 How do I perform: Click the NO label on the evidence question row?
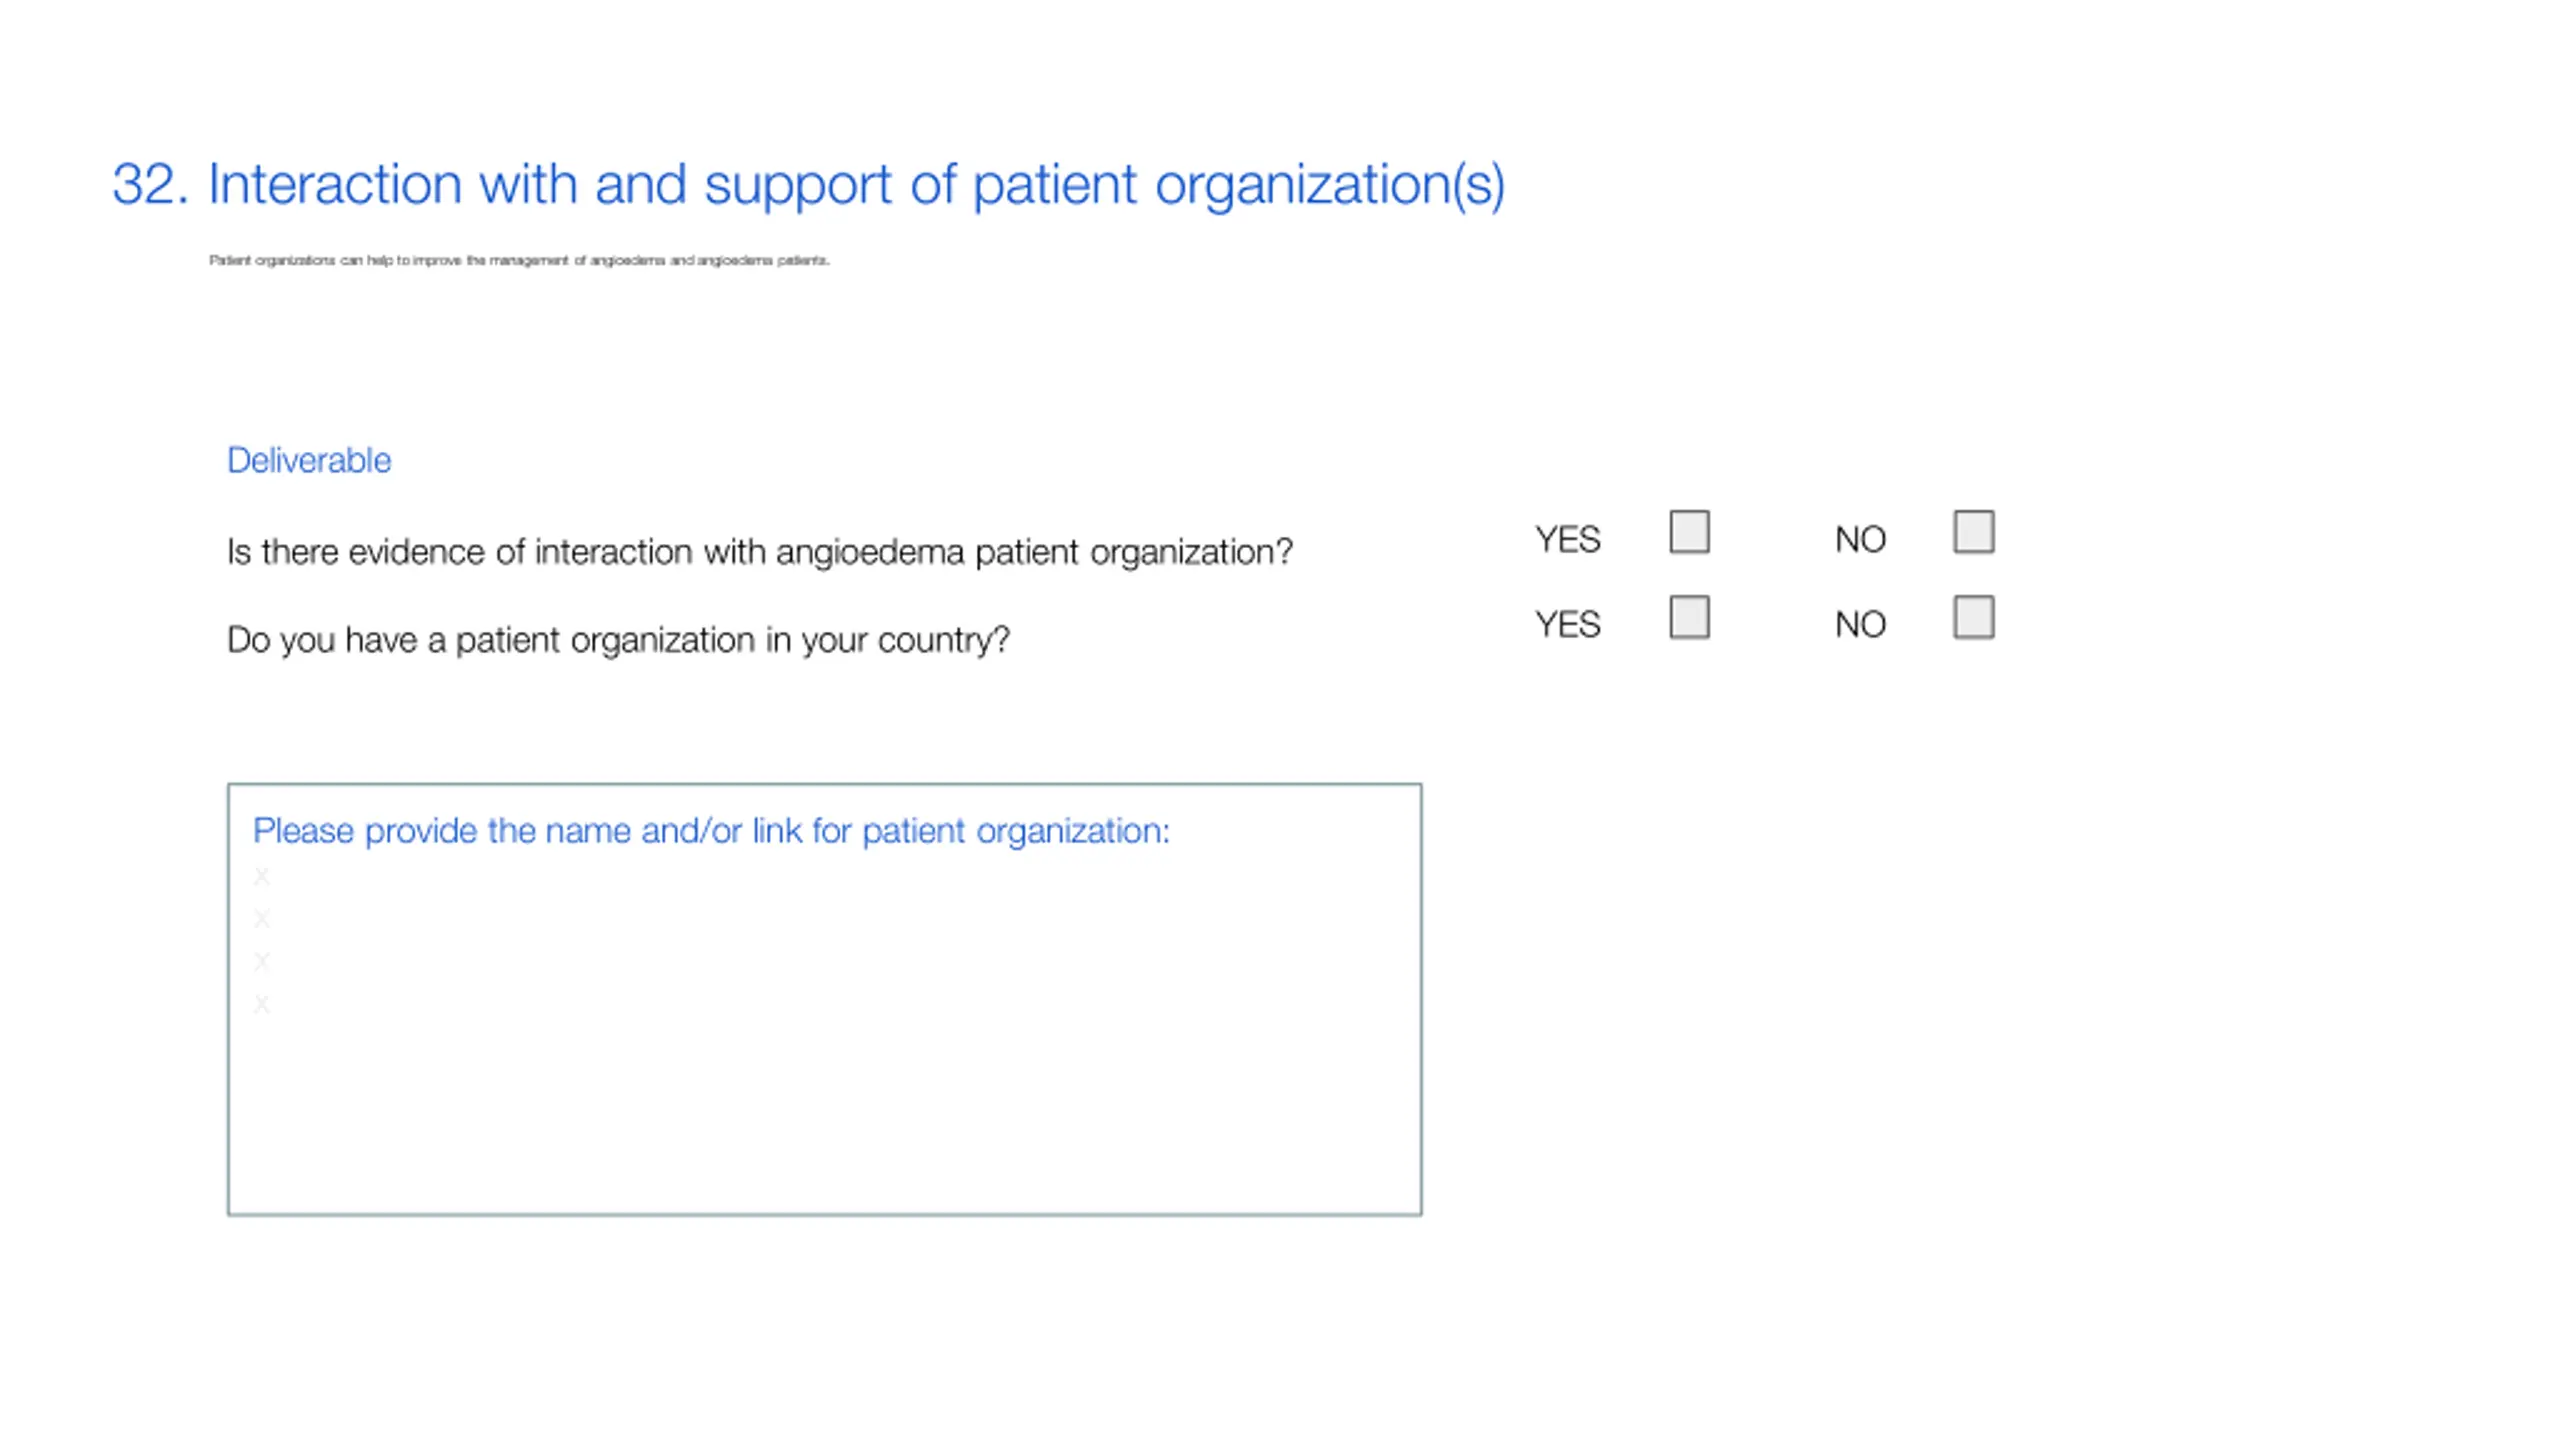pos(1860,540)
